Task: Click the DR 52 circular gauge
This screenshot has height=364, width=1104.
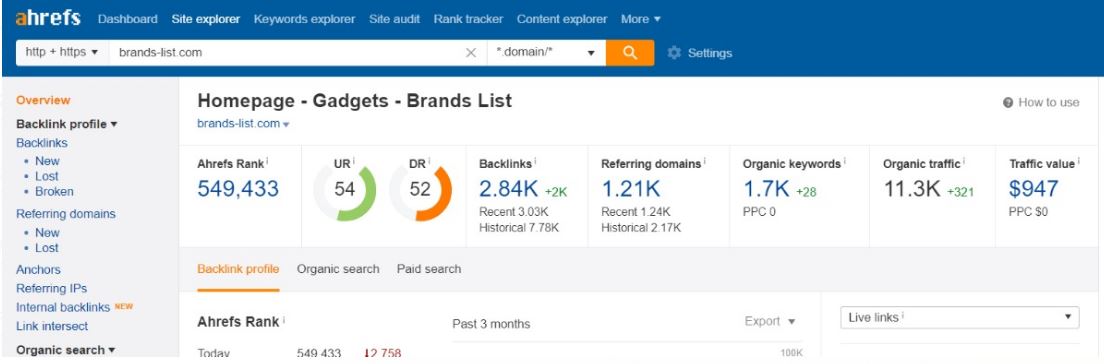Action: 420,189
